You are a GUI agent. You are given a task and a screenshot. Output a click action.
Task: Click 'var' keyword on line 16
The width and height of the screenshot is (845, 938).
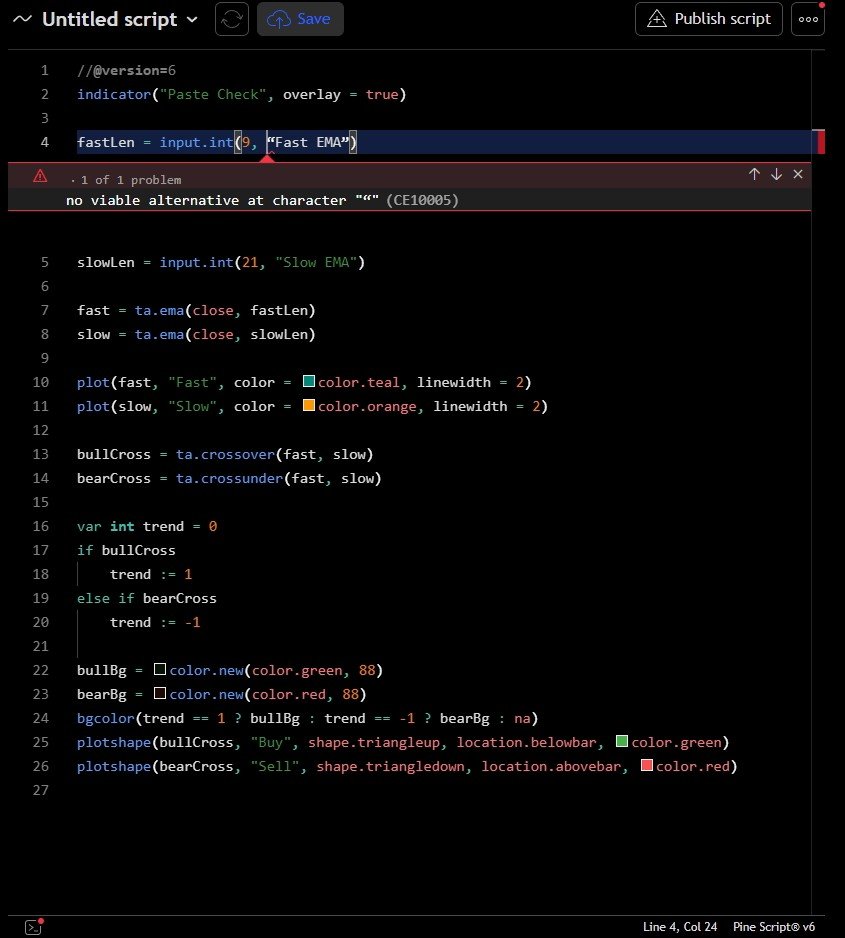coord(89,526)
